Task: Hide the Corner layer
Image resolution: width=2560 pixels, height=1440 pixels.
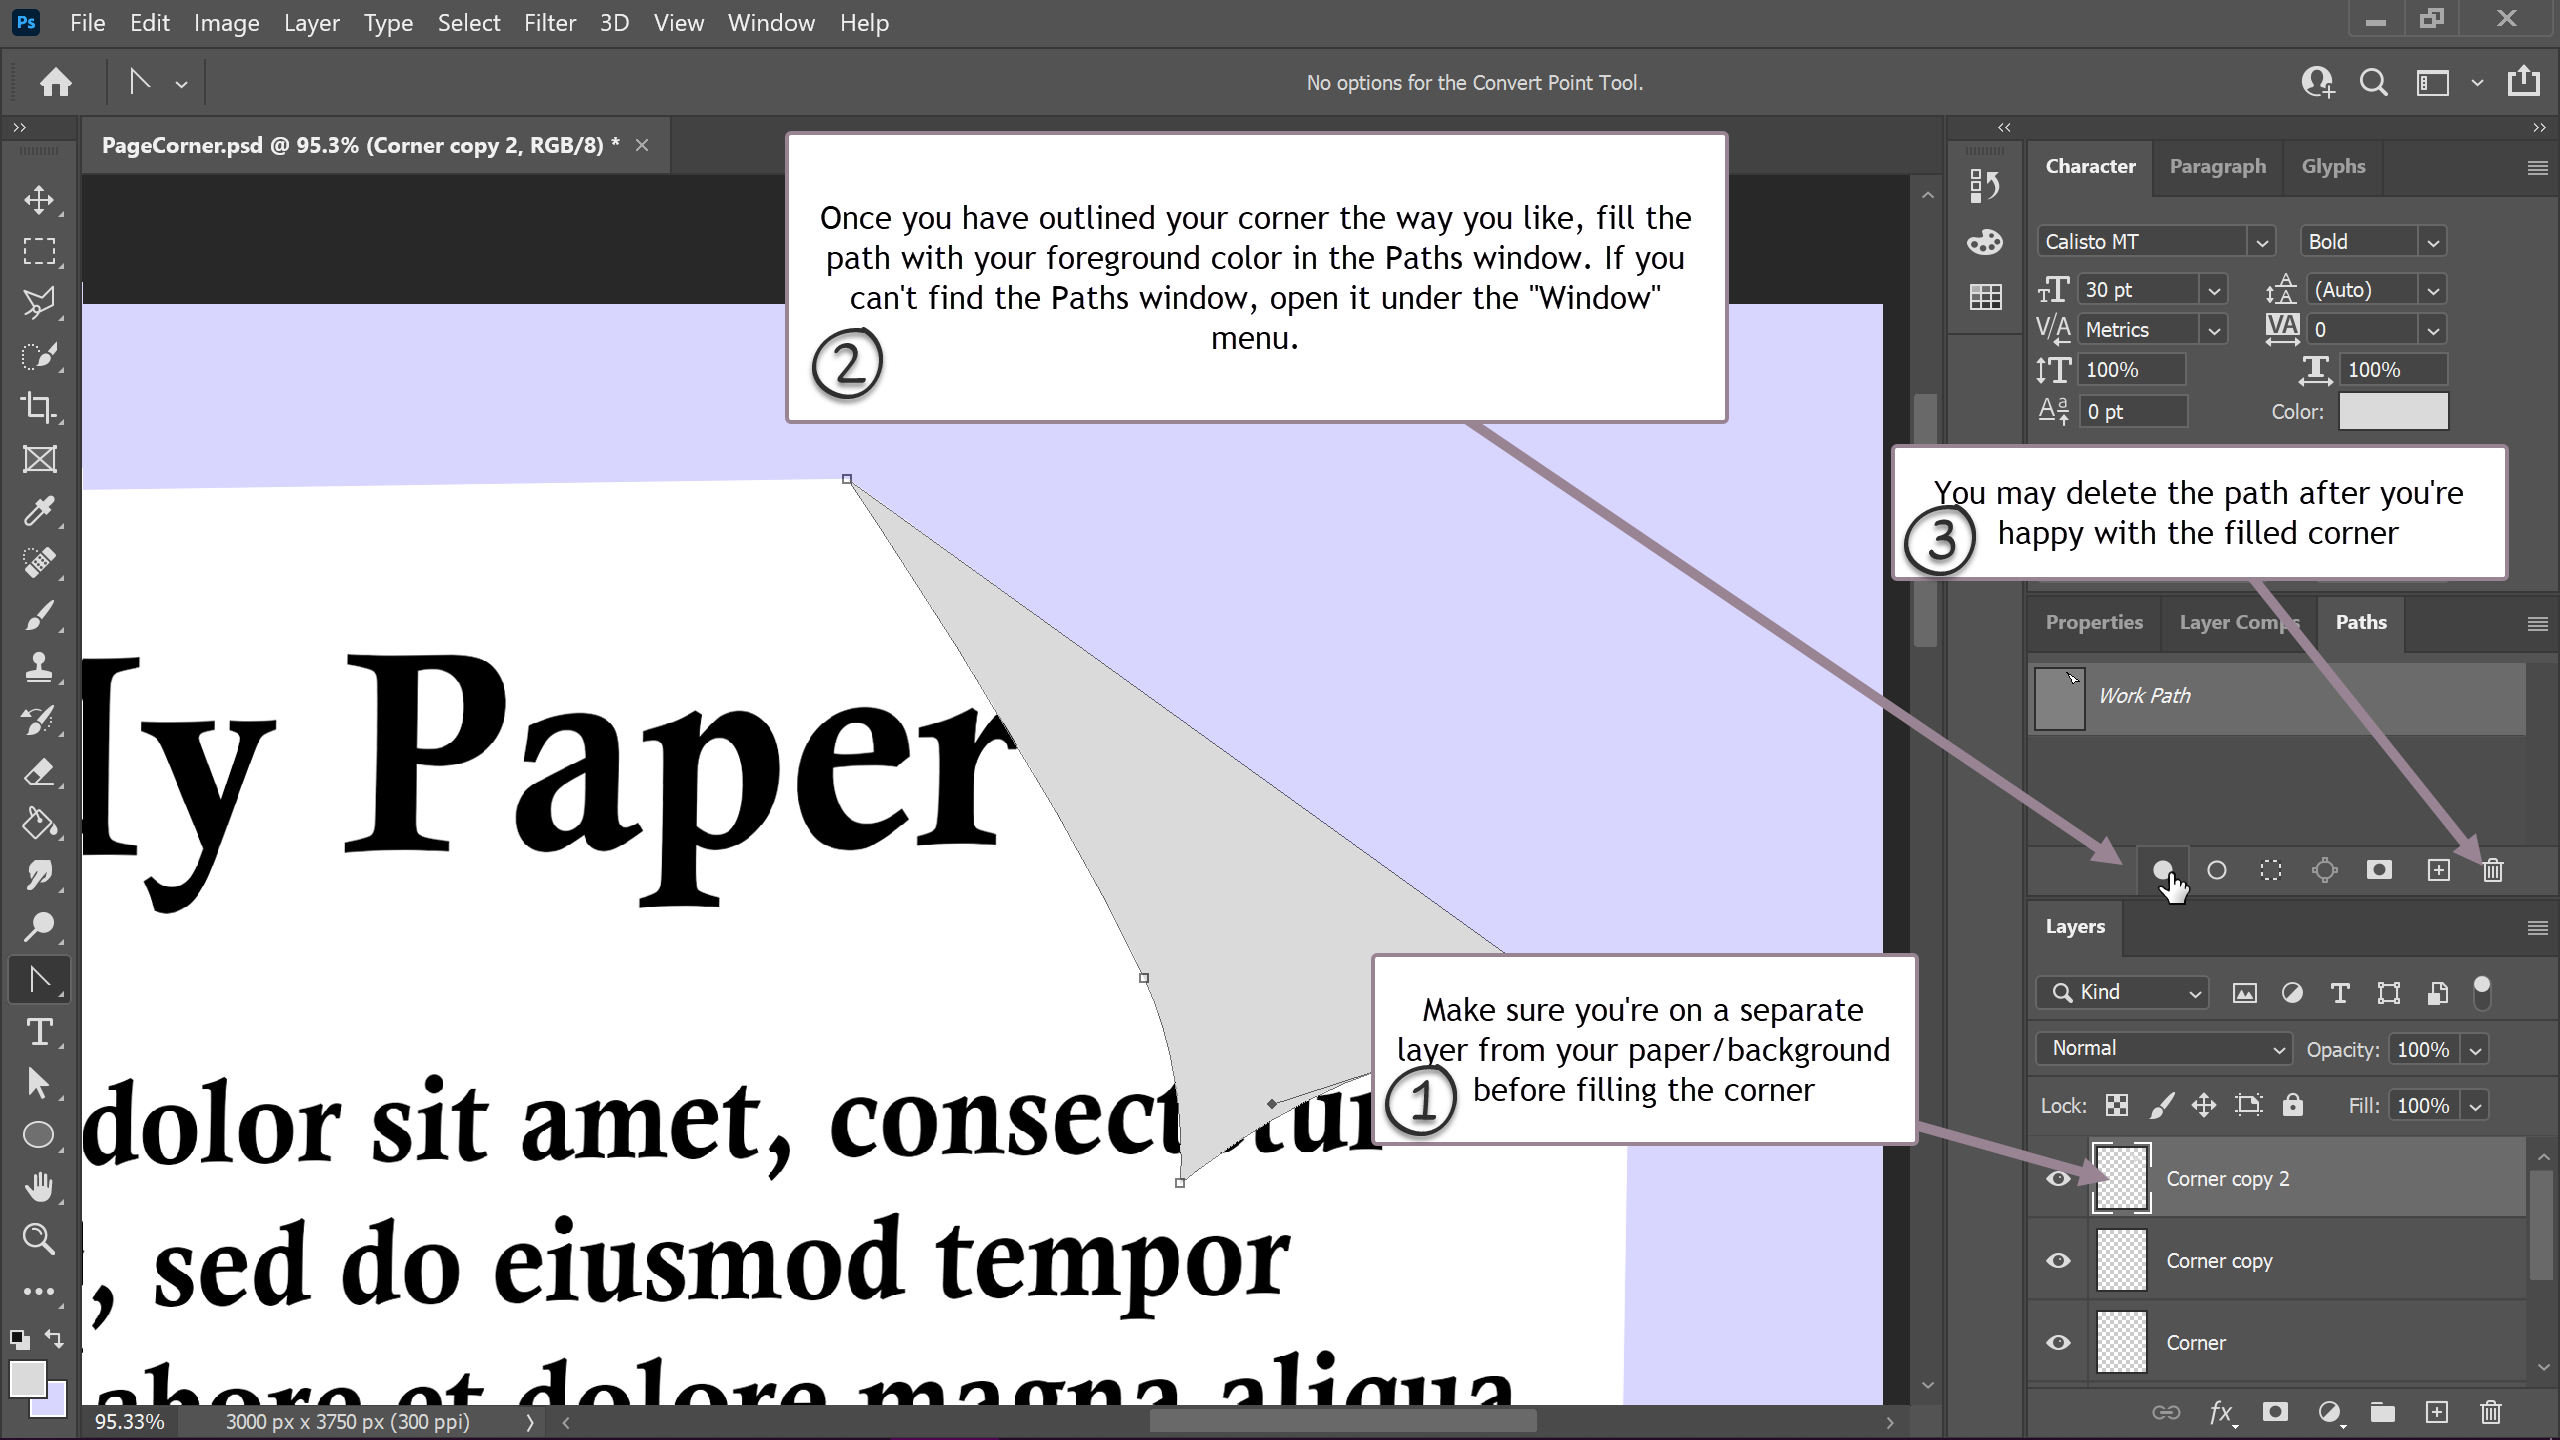Action: (x=2058, y=1343)
